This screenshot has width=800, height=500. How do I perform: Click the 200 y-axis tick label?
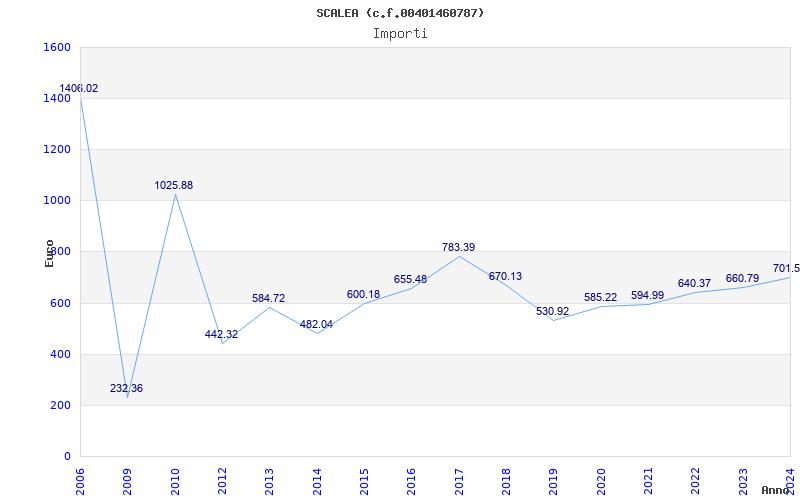tap(61, 405)
